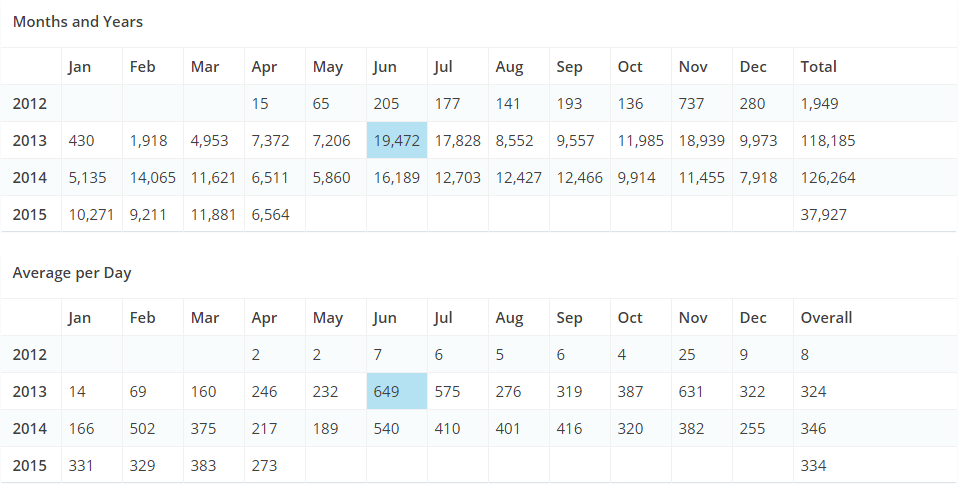Click the 2014 overall average value 346
The image size is (958, 484).
click(x=814, y=429)
